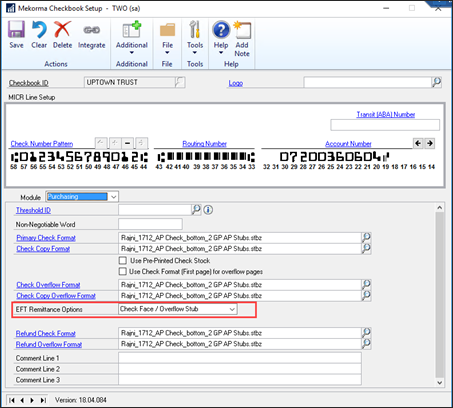Click the Refund Overflow Format link
The width and height of the screenshot is (453, 408).
point(49,344)
